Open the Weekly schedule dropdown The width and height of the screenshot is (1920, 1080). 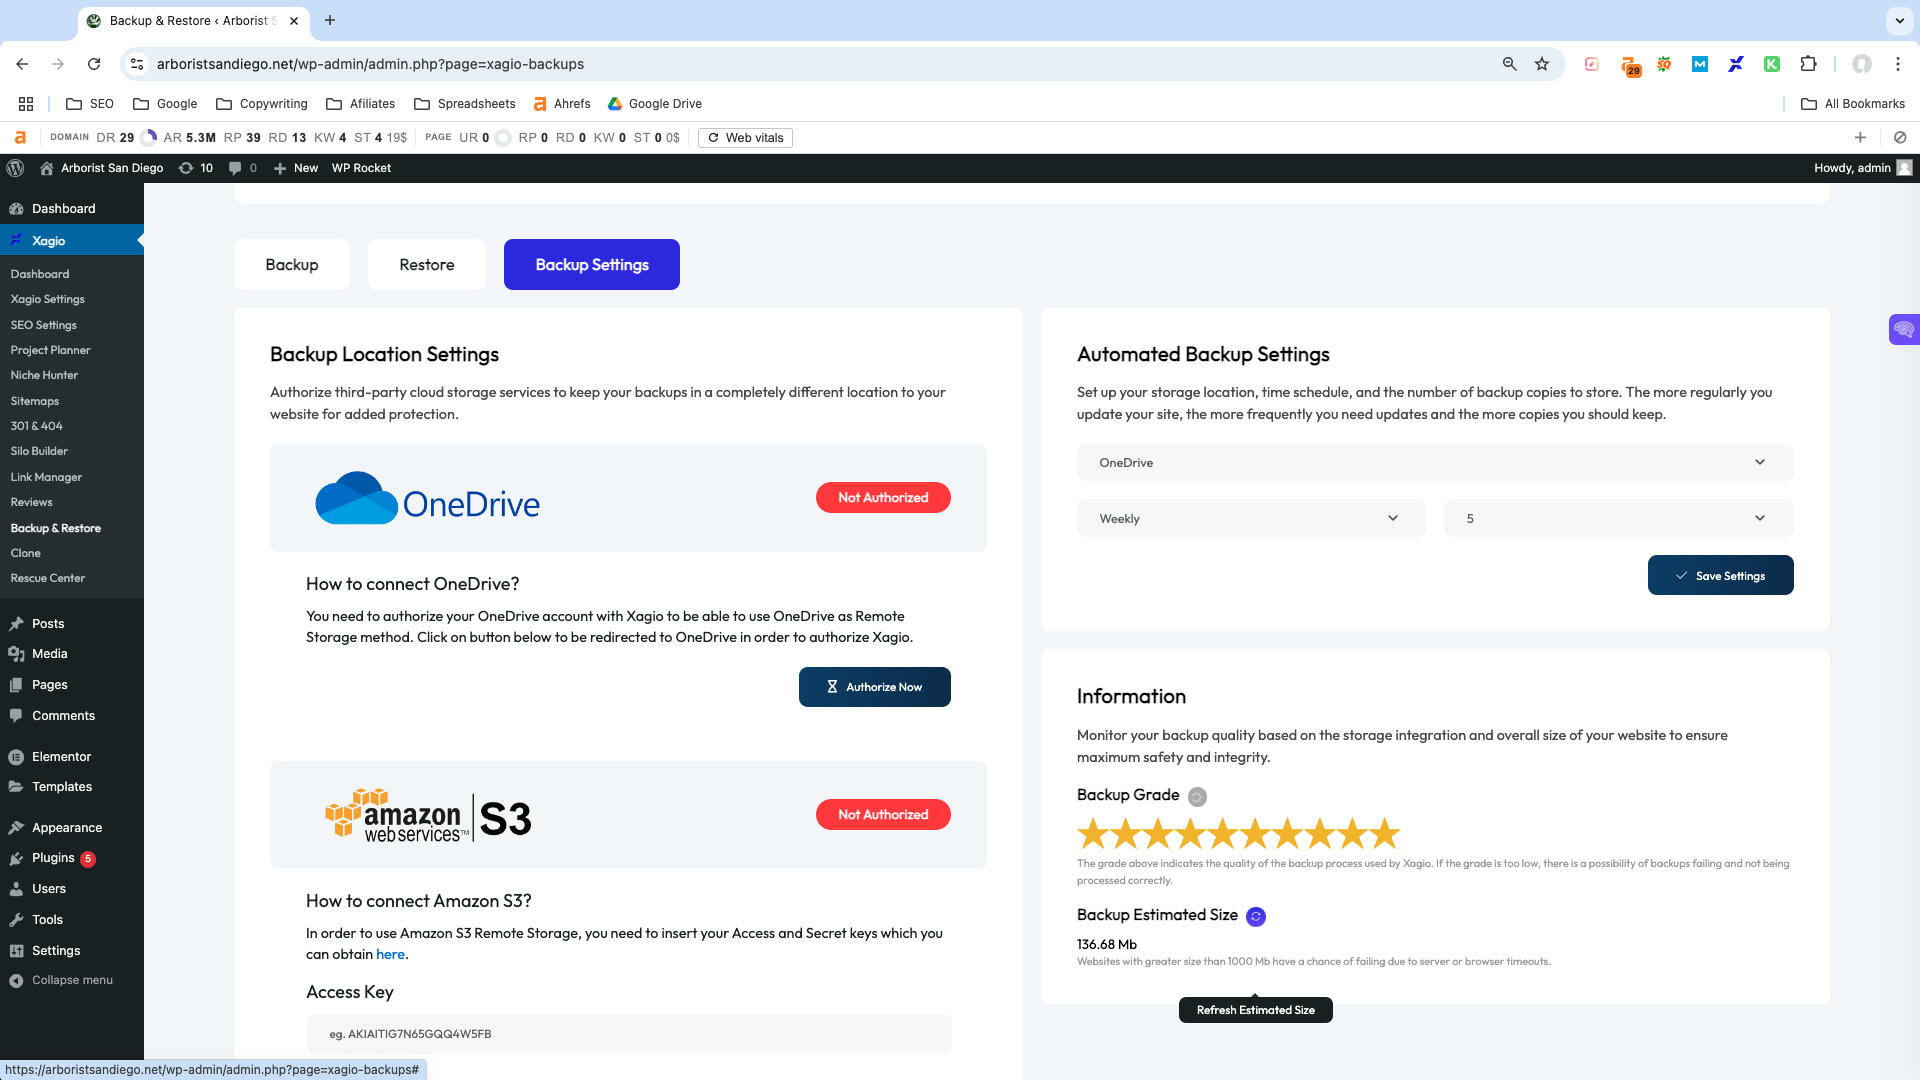click(1250, 519)
